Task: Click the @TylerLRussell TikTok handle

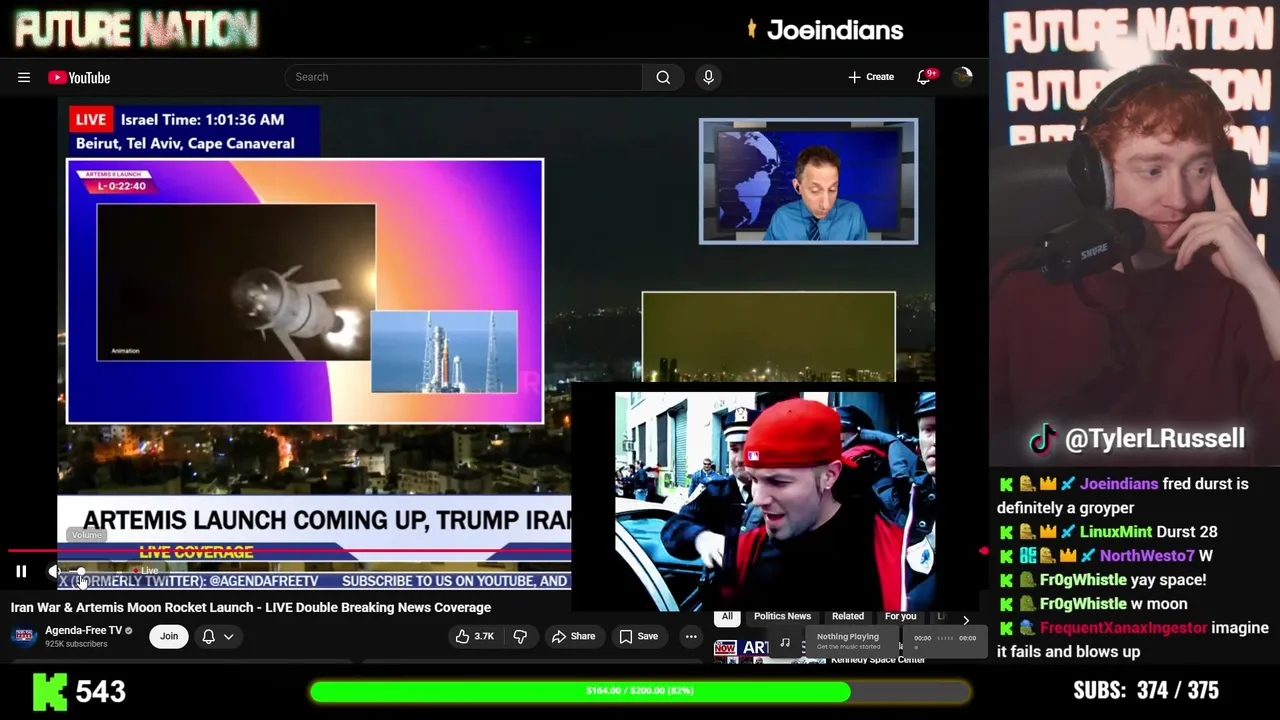Action: (x=1155, y=438)
